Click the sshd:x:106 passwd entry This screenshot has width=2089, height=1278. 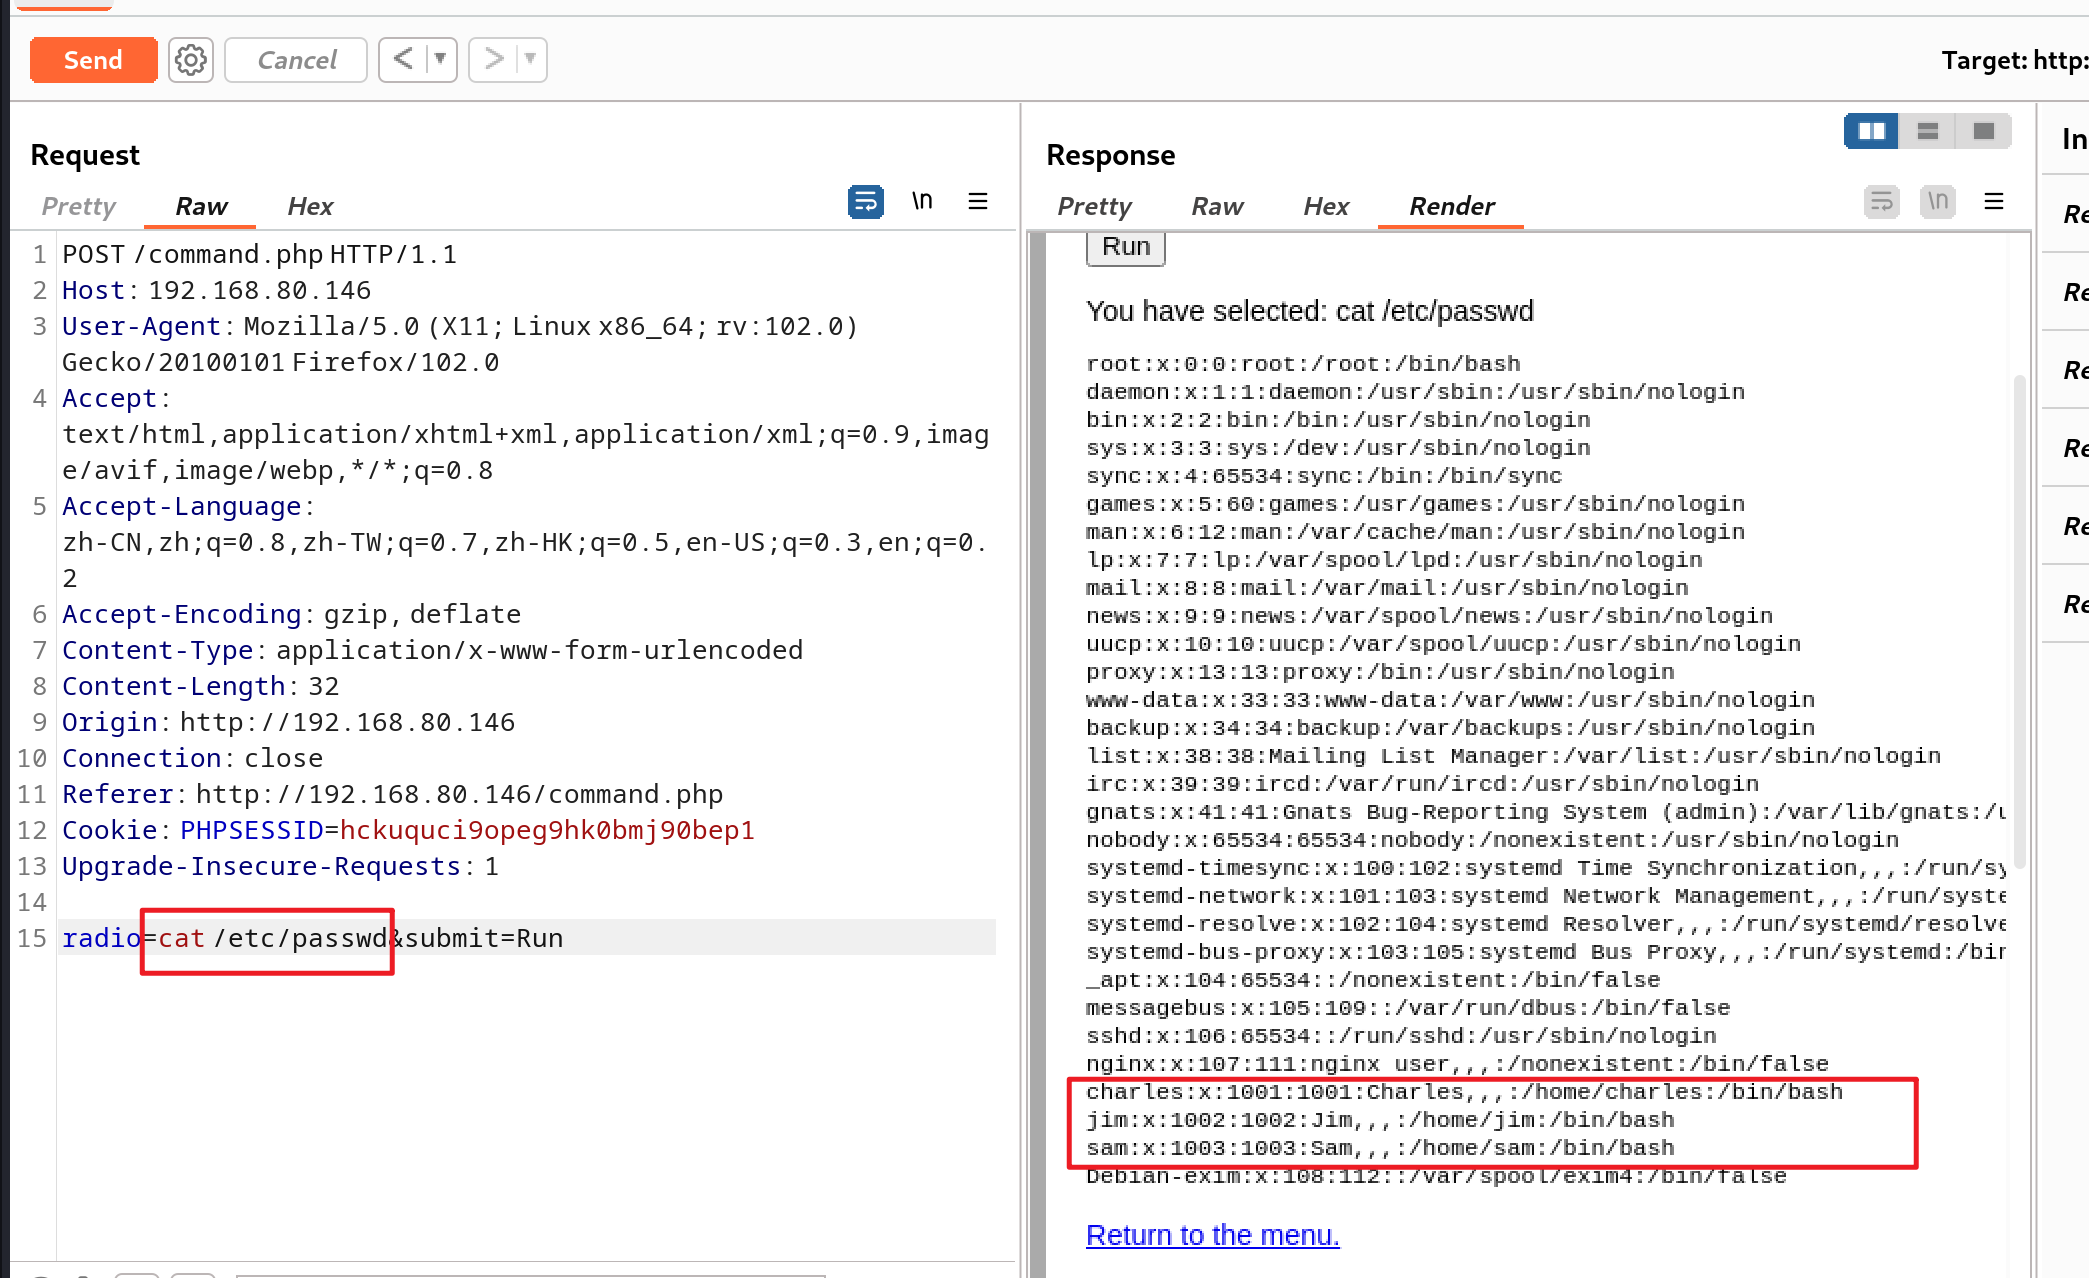[1401, 1036]
